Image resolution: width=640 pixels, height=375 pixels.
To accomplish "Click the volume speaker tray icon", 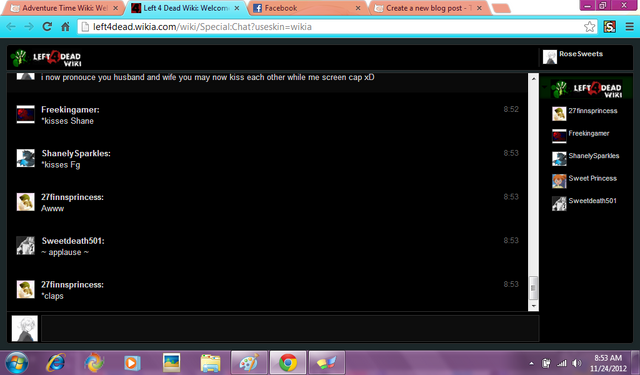I will (576, 363).
